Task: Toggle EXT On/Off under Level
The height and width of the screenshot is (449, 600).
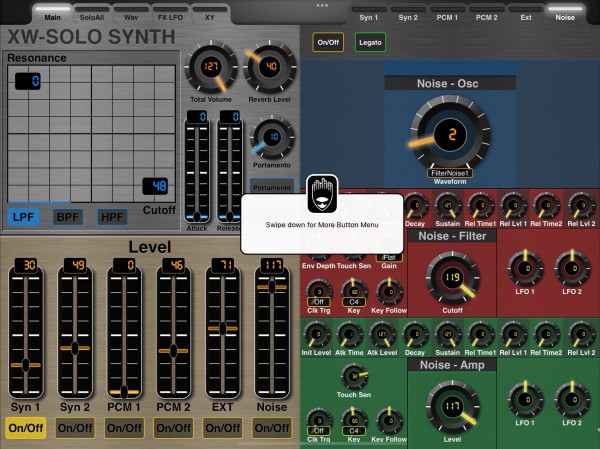Action: click(x=223, y=428)
